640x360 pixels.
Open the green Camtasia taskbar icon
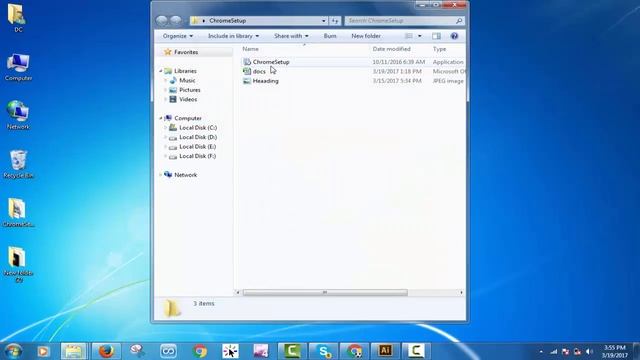tap(292, 351)
